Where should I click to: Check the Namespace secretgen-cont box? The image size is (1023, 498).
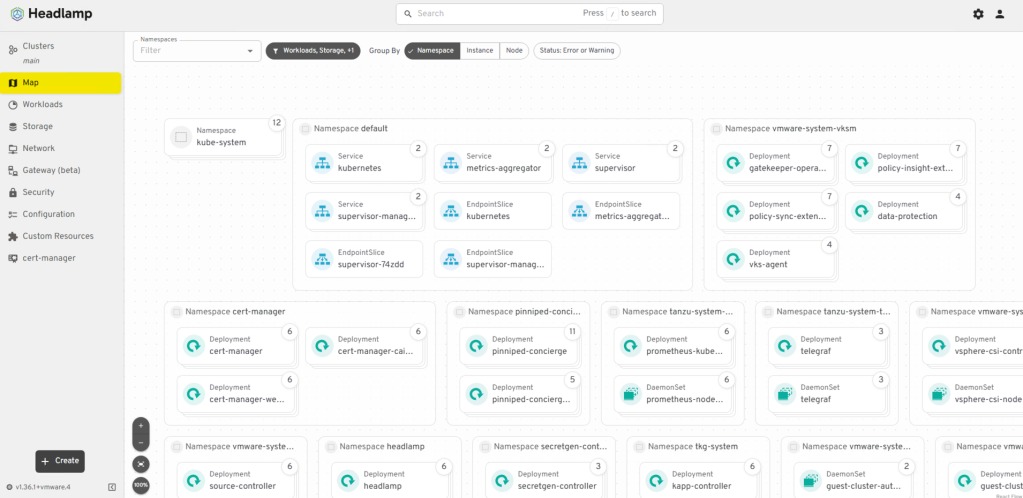pos(485,447)
